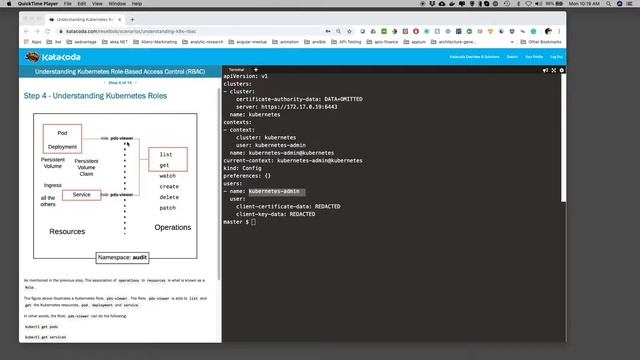Click the Log Out link

click(556, 57)
